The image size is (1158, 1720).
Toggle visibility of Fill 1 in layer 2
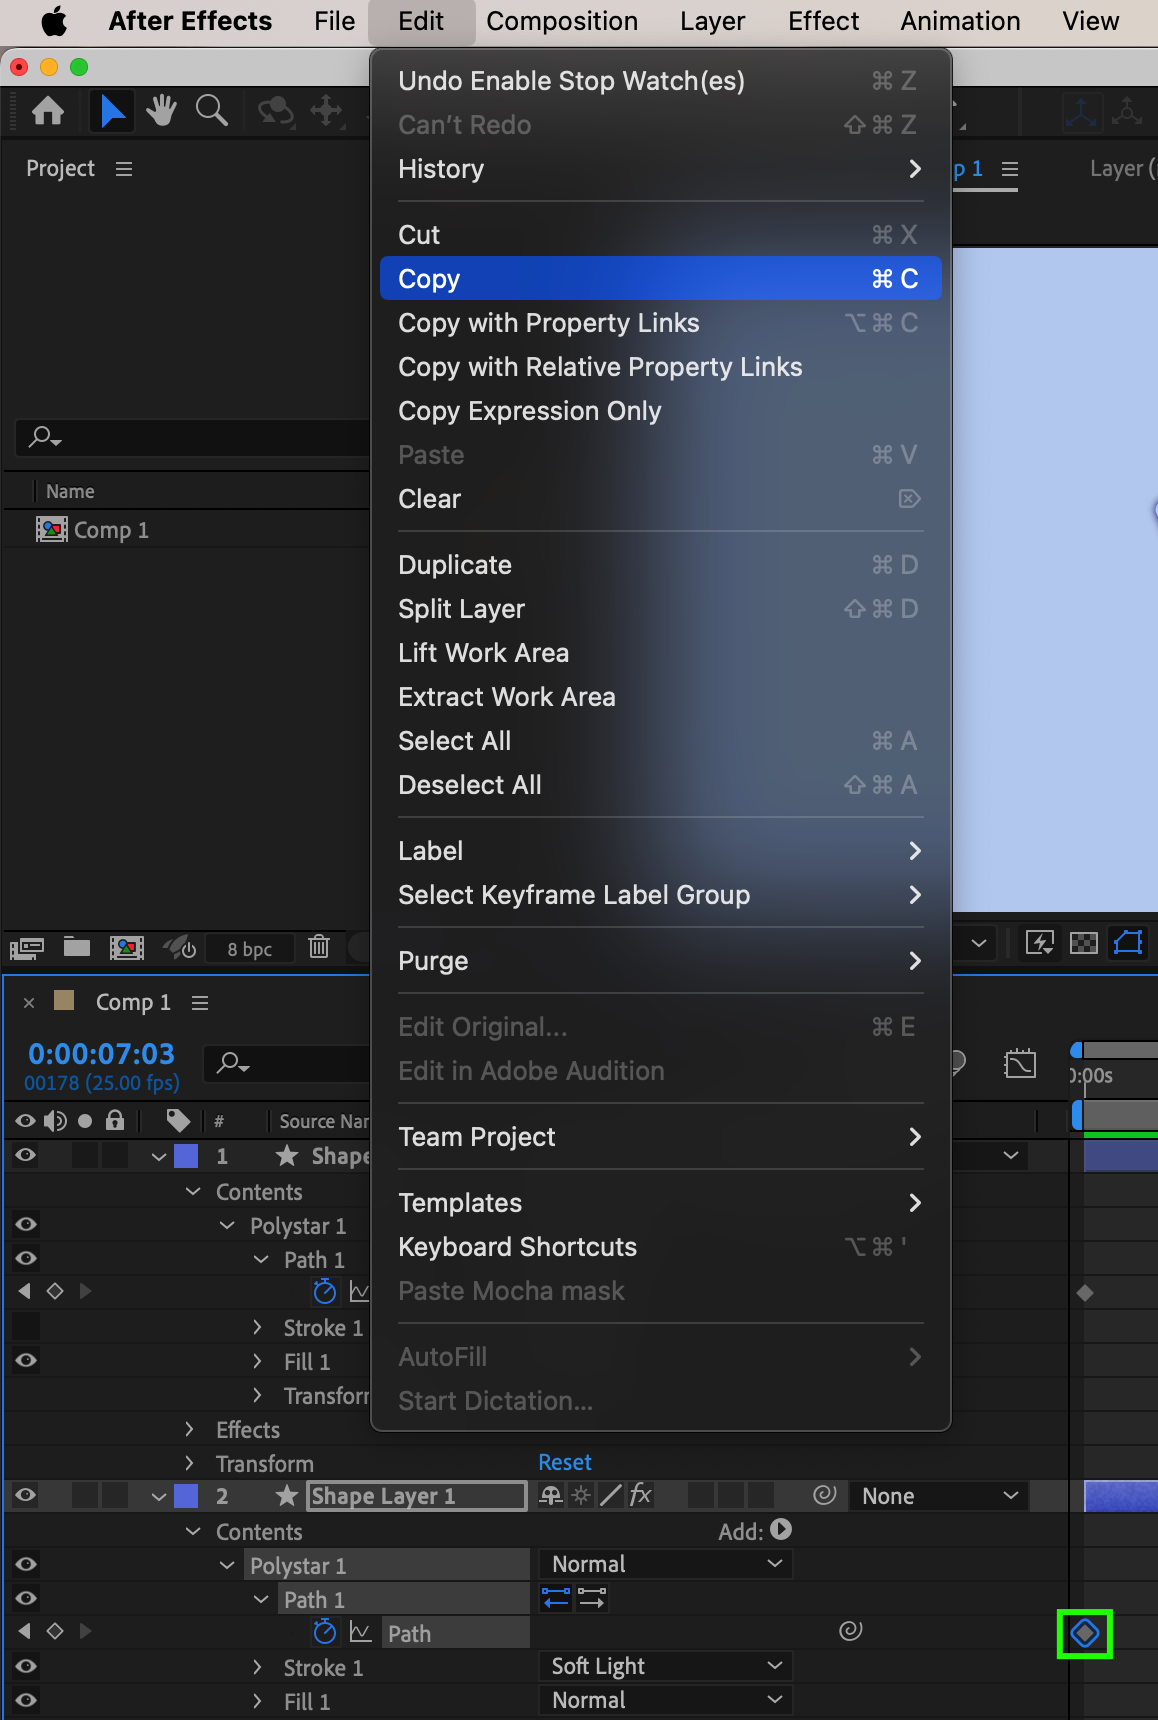[x=26, y=1700]
